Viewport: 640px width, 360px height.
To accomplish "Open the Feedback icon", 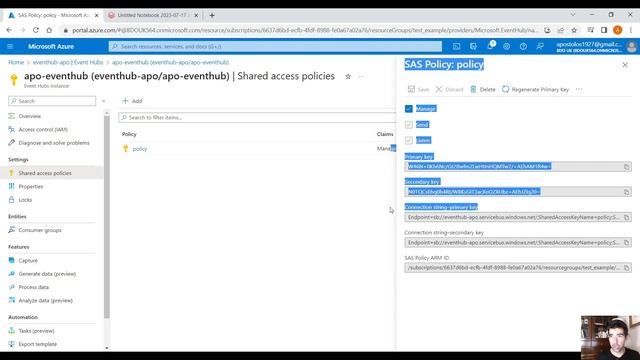I will point(540,47).
